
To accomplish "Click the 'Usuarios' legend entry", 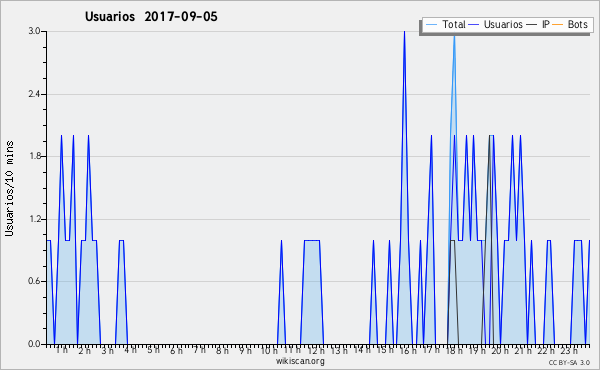I will click(x=496, y=24).
